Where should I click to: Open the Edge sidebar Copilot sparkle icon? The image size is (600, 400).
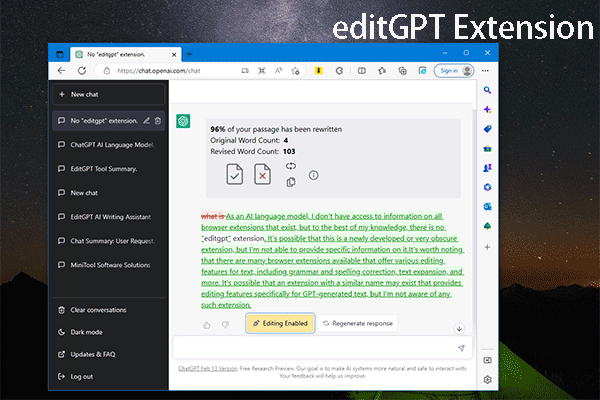pos(487,109)
